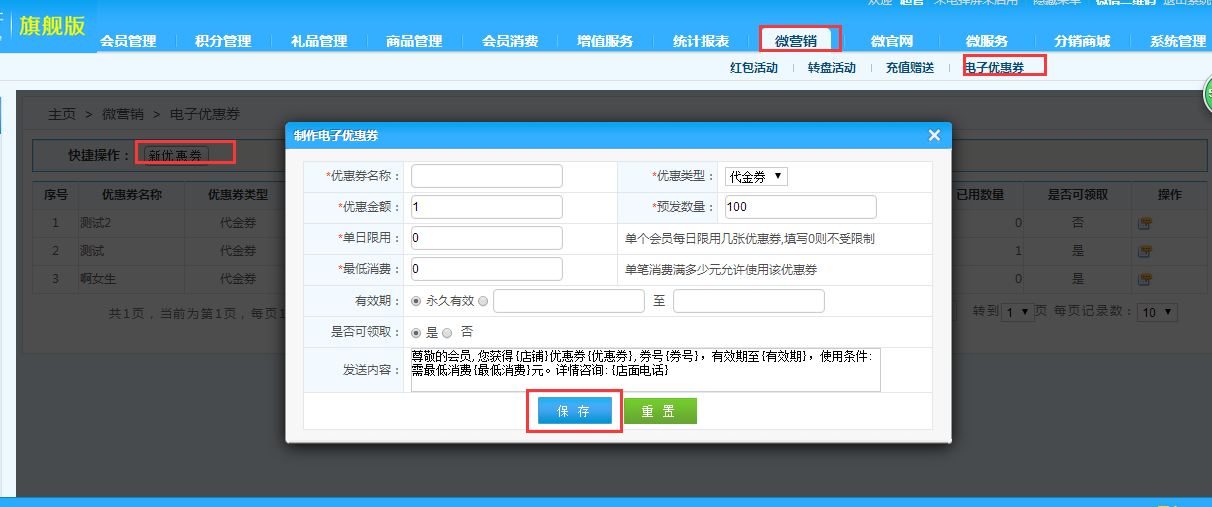Select the custom date range radio button
Image resolution: width=1212 pixels, height=507 pixels.
(x=483, y=301)
